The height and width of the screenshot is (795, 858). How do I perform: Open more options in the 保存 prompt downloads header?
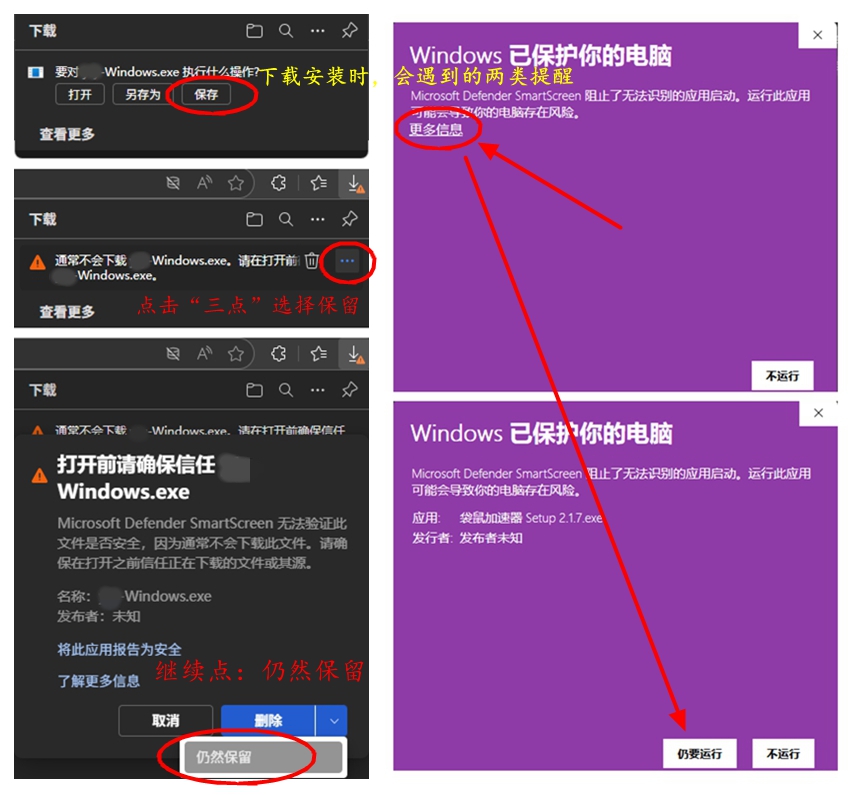tap(317, 31)
